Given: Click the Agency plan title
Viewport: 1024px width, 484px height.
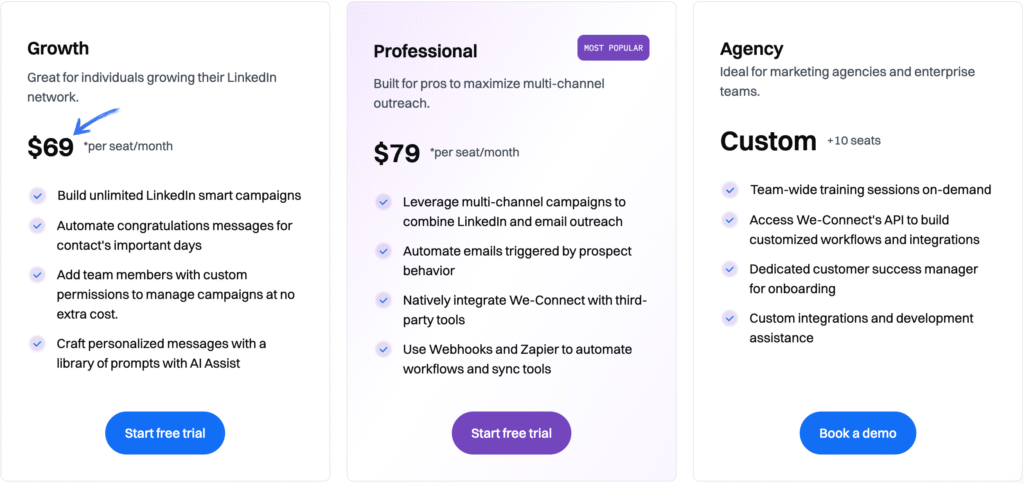Looking at the screenshot, I should [x=751, y=49].
